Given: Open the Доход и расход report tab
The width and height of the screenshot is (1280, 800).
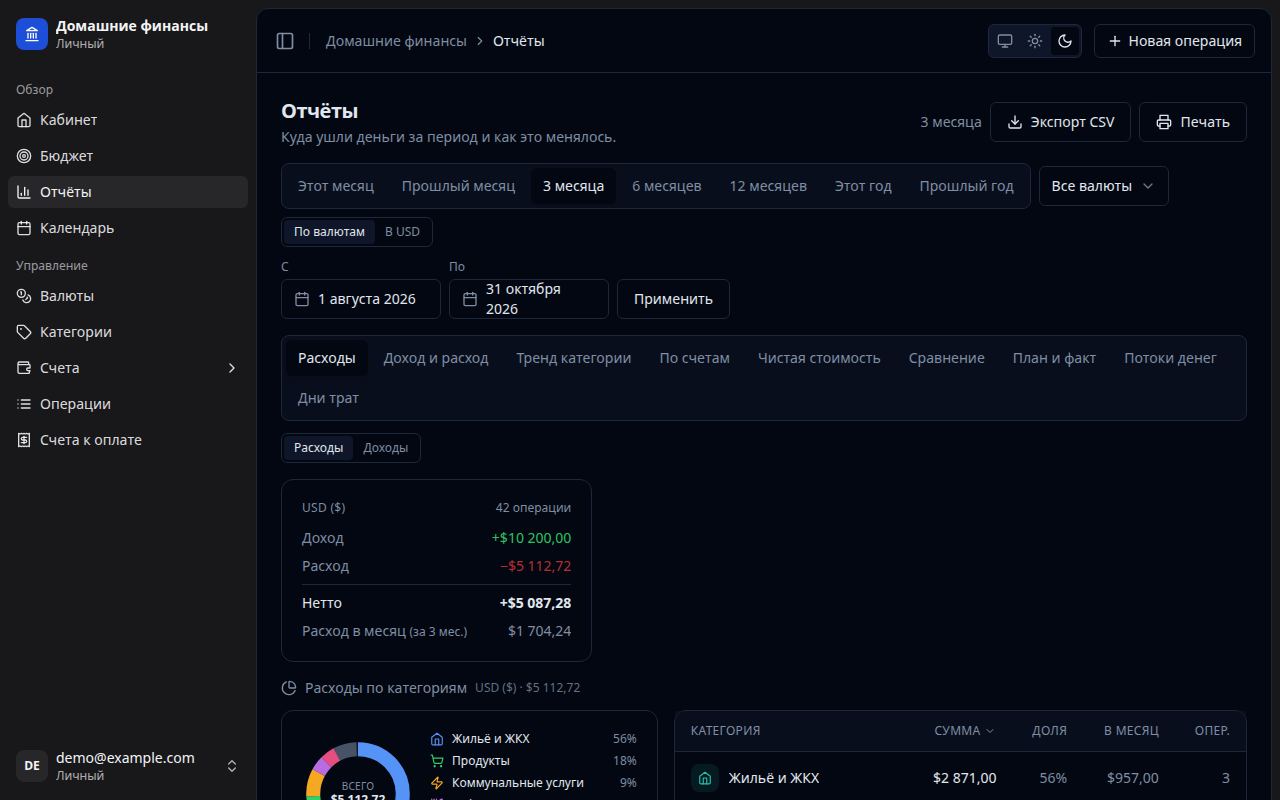Looking at the screenshot, I should [436, 358].
